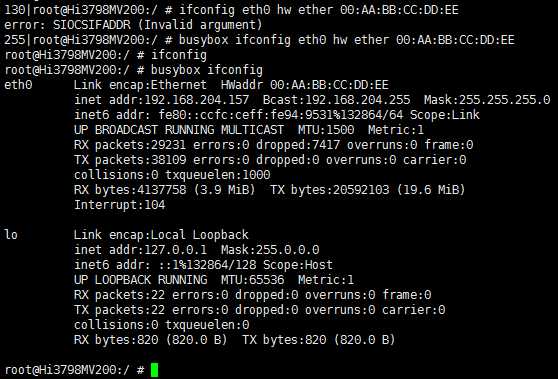Click the TX packets:38109 value
Image resolution: width=558 pixels, height=379 pixels.
130,160
